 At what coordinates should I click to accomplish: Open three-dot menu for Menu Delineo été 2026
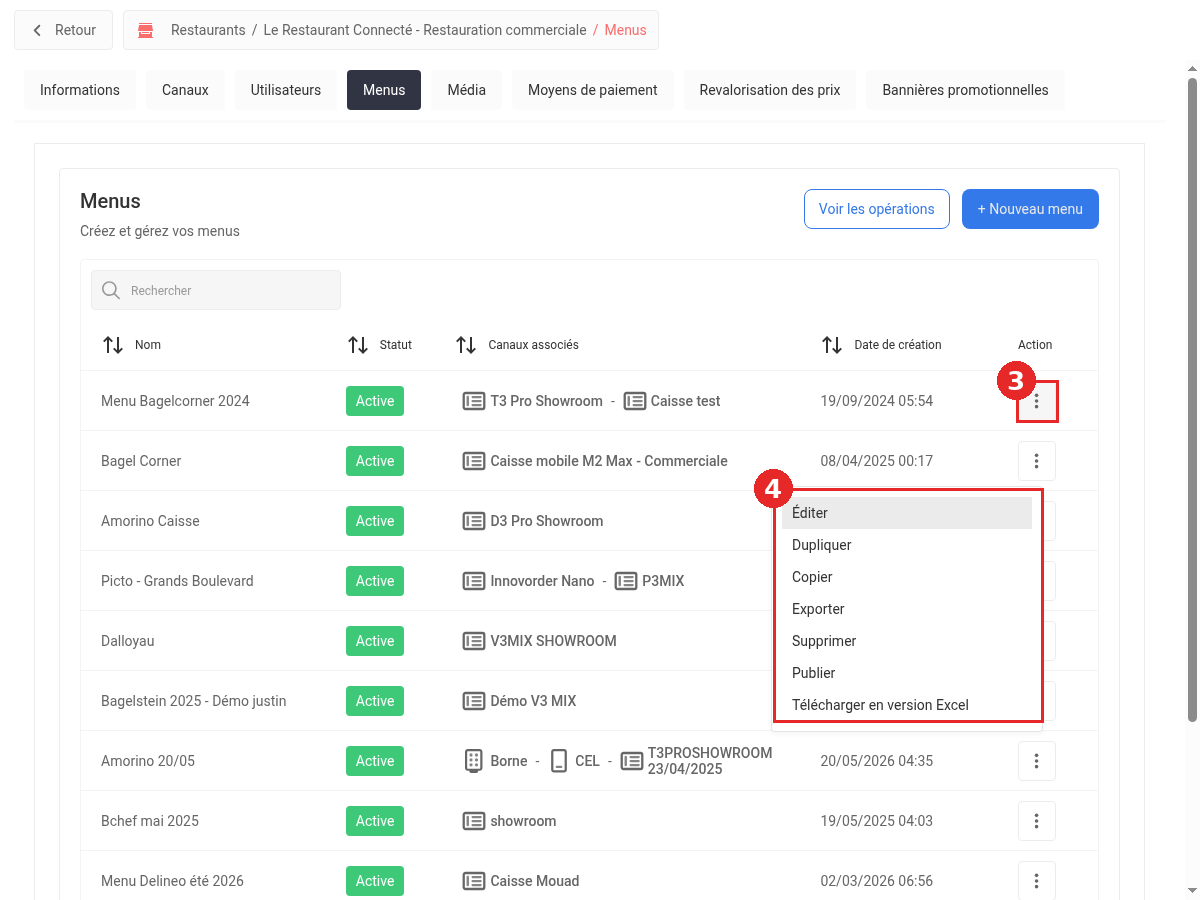1037,881
